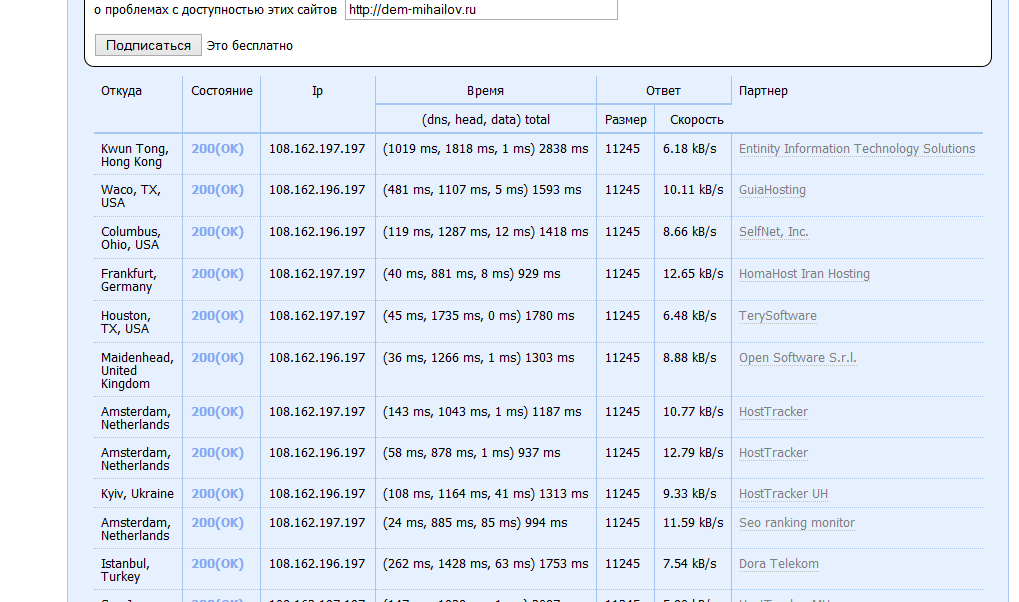Click the Партнер column header

click(763, 91)
